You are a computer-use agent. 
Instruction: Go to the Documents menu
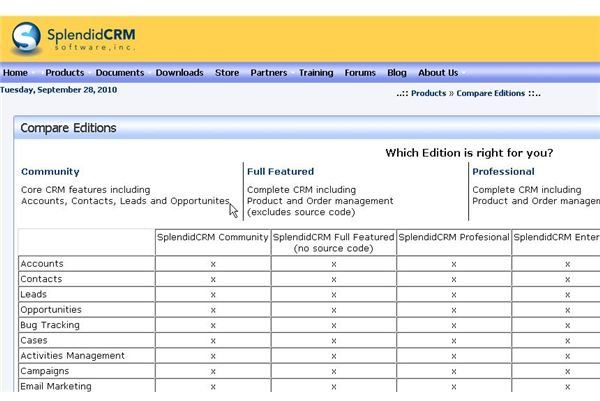(120, 73)
